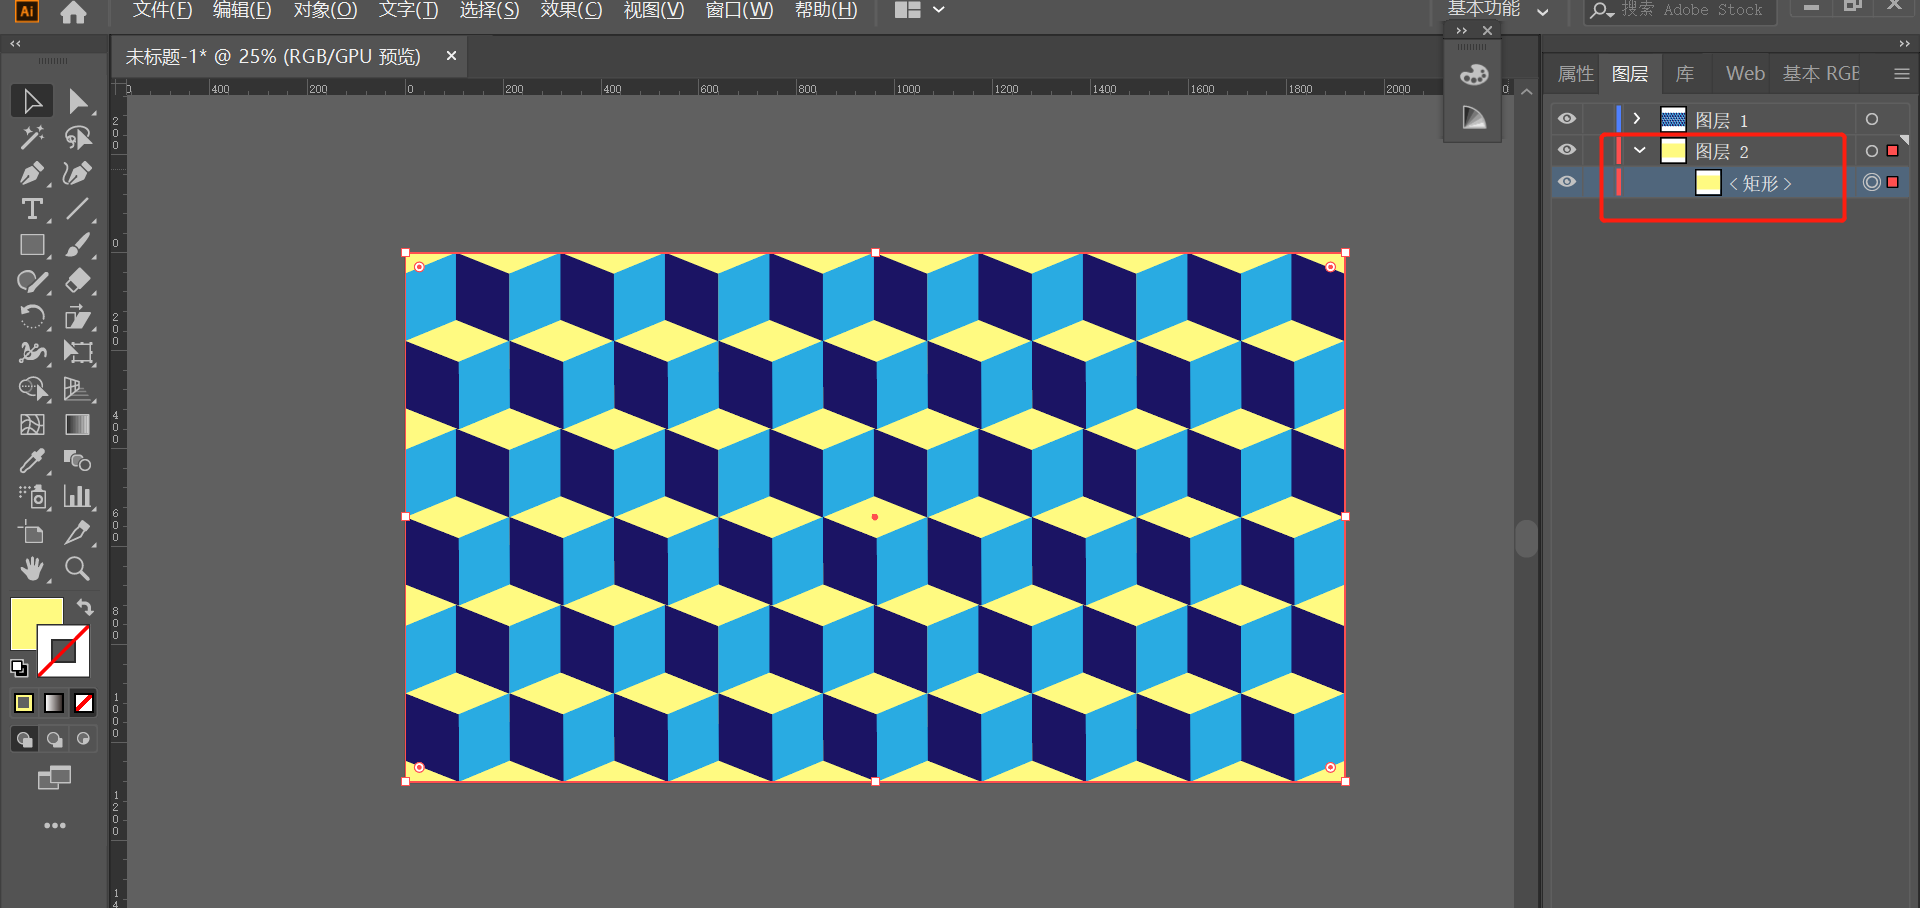
Task: Select the Artboard tool
Action: pos(32,532)
